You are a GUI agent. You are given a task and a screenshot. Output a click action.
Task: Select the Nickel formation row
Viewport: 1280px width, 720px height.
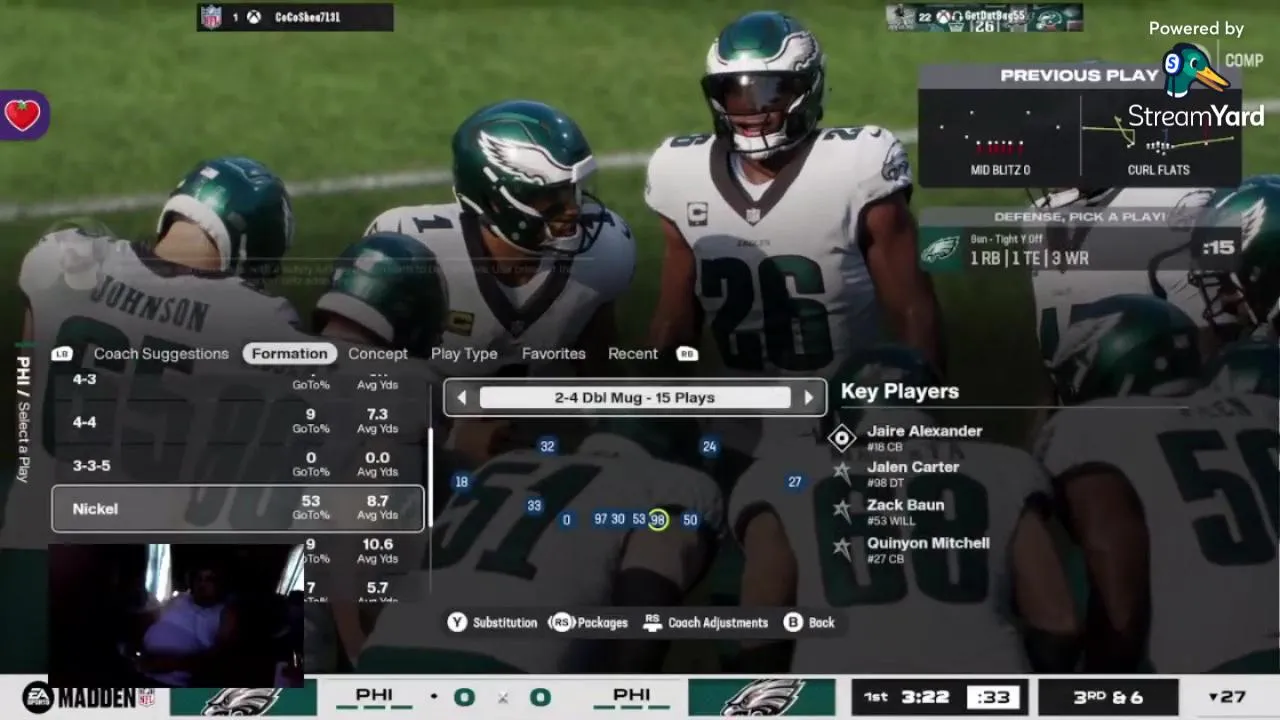coord(238,509)
